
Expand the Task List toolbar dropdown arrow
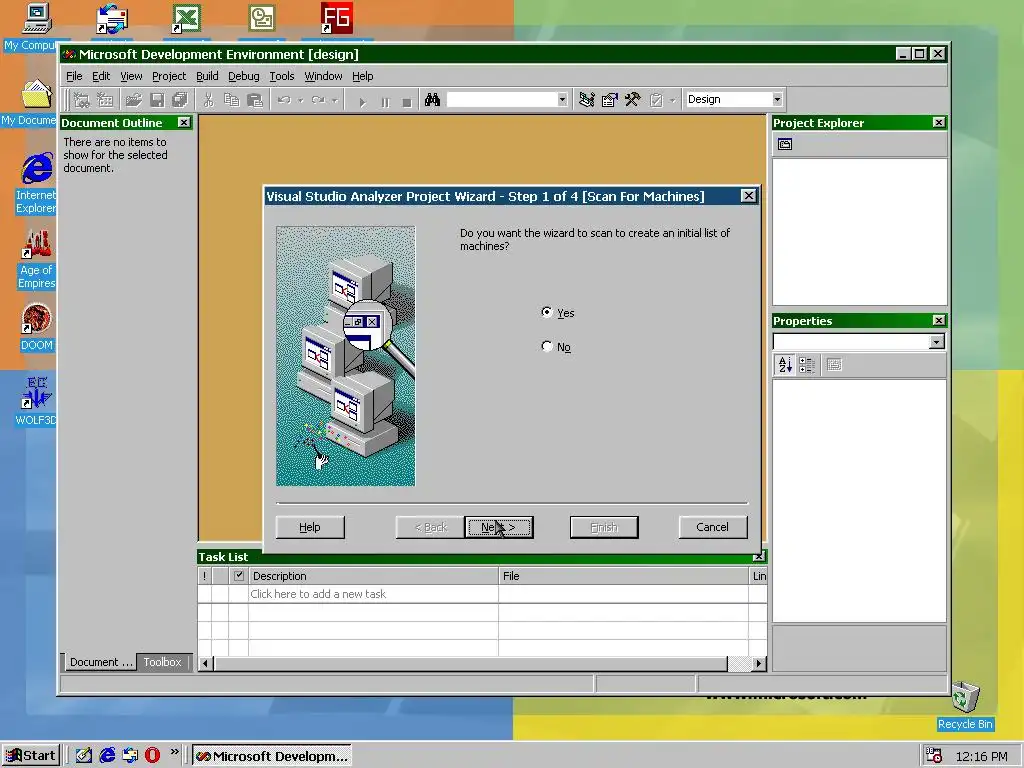(672, 101)
